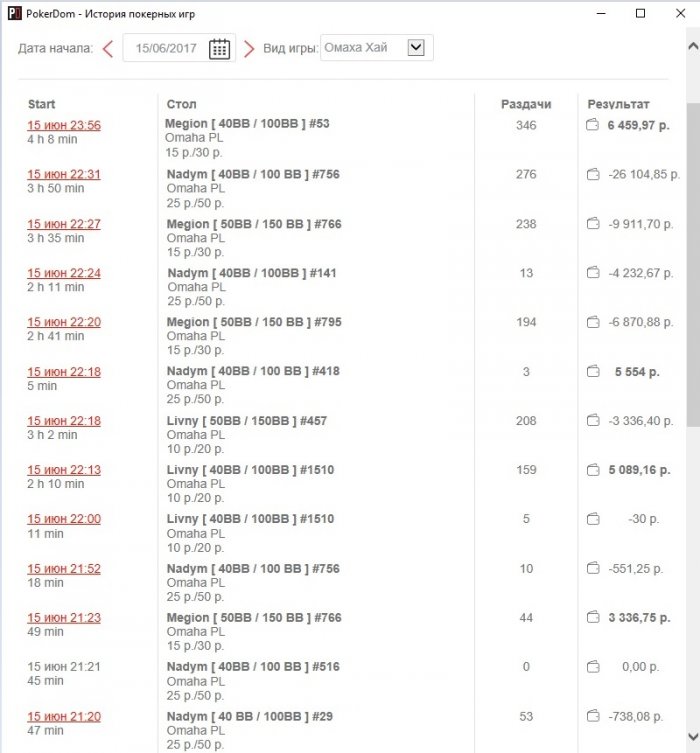Click wallet icon next to 3 336,75 р.
The image size is (700, 753).
[x=593, y=618]
